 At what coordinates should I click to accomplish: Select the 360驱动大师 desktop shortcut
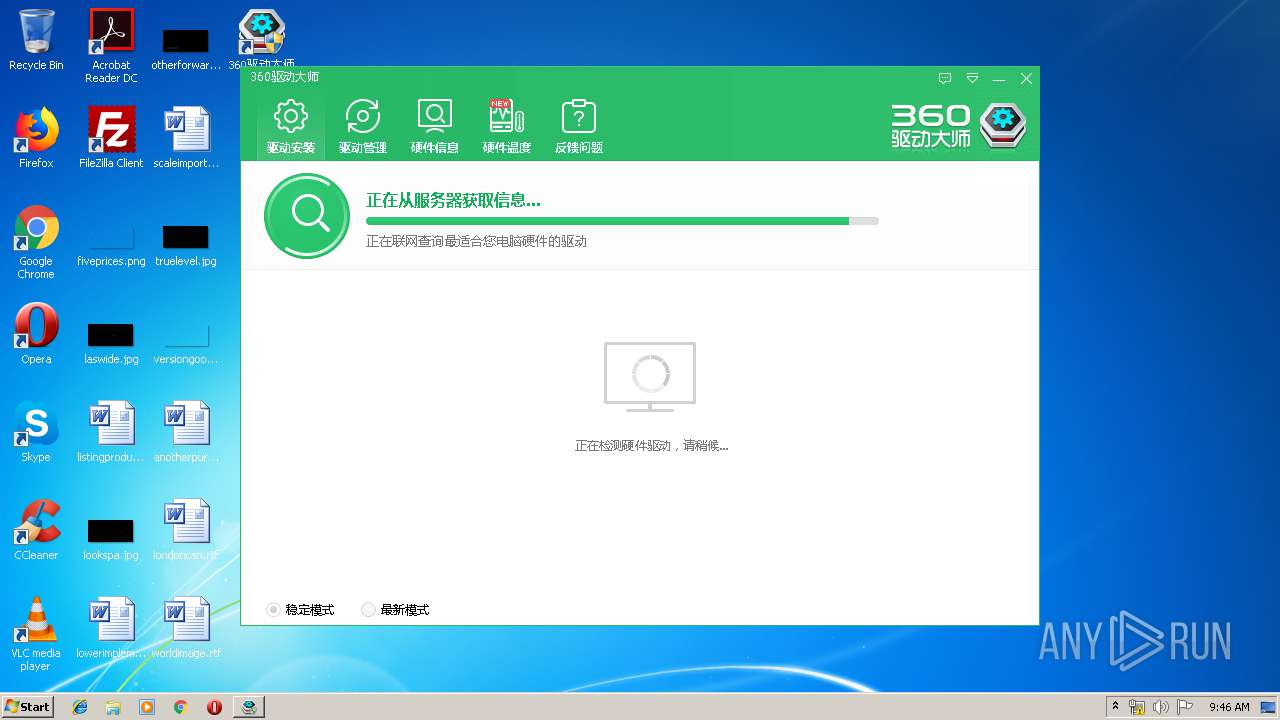pos(262,40)
